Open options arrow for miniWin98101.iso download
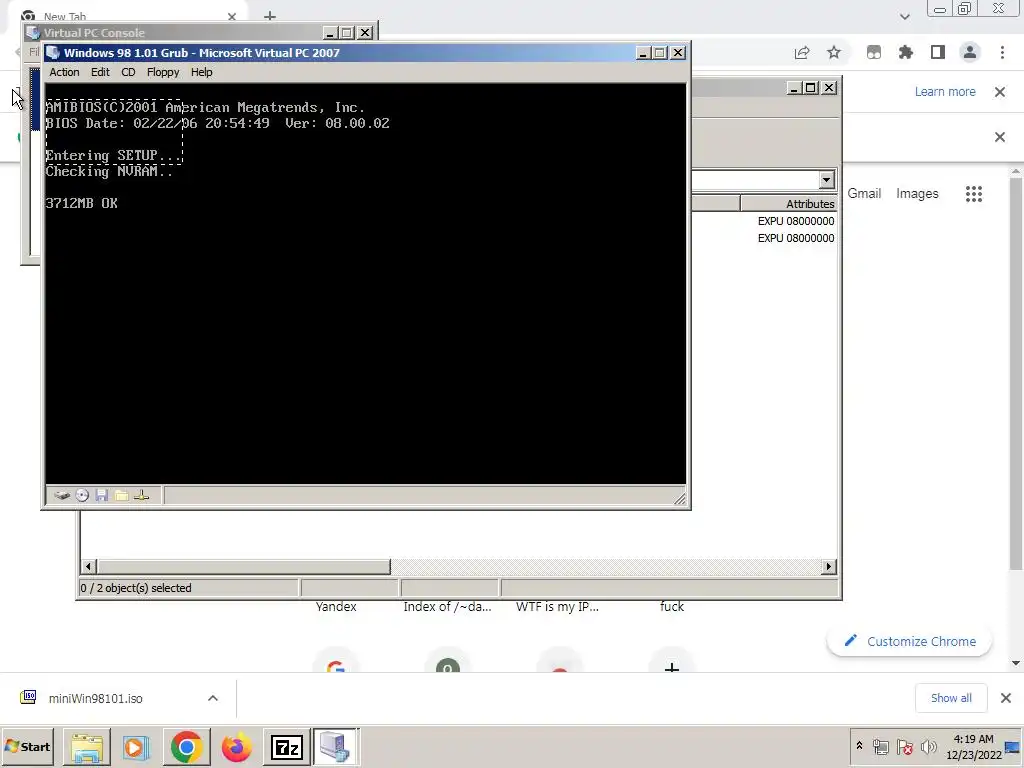The width and height of the screenshot is (1024, 768). 213,698
